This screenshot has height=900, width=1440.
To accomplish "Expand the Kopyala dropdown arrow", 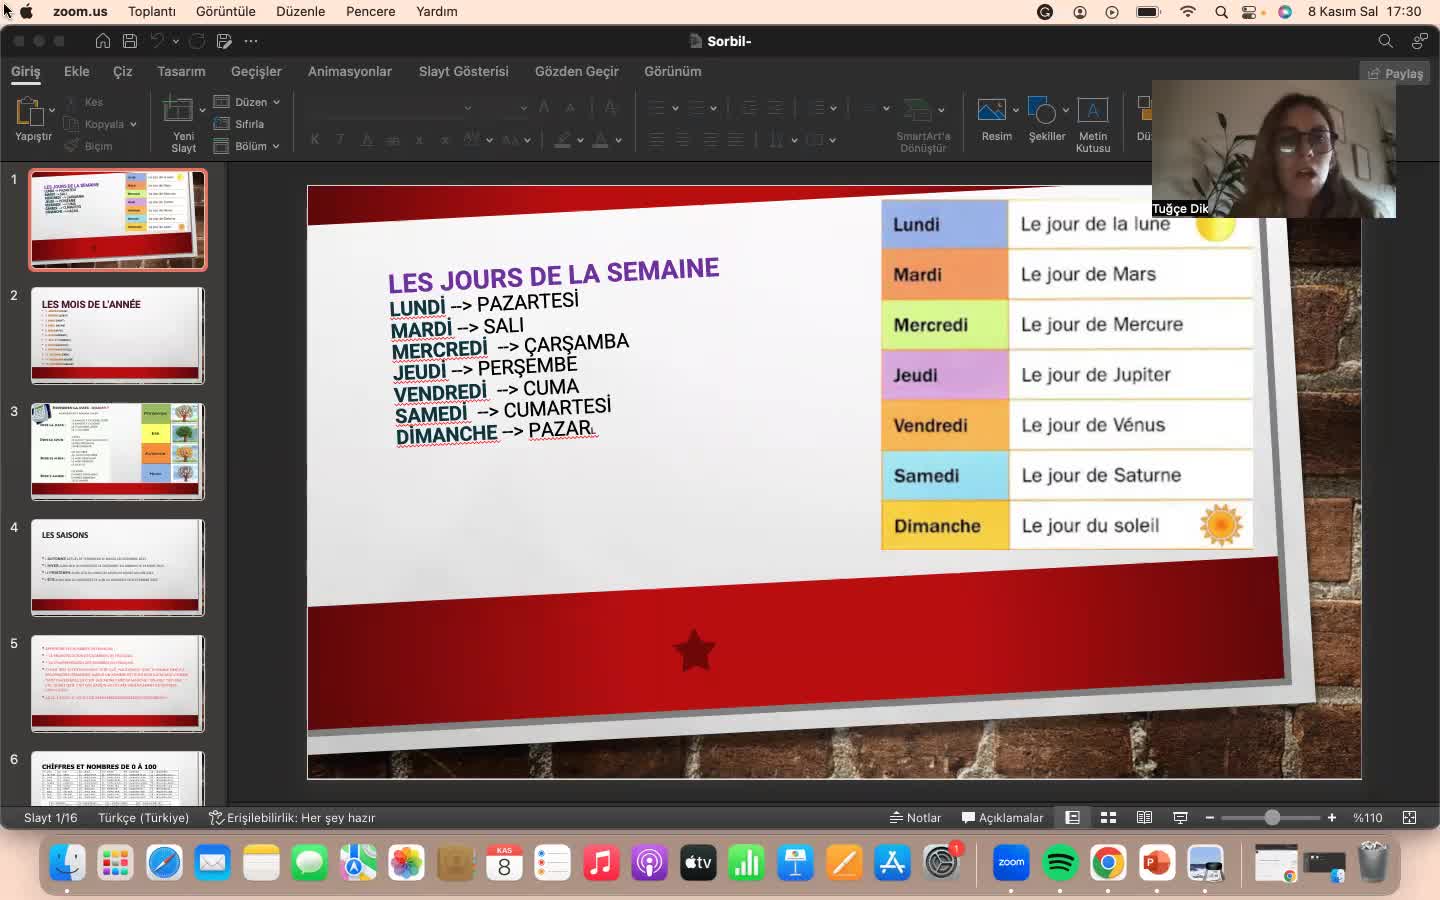I will [x=133, y=124].
